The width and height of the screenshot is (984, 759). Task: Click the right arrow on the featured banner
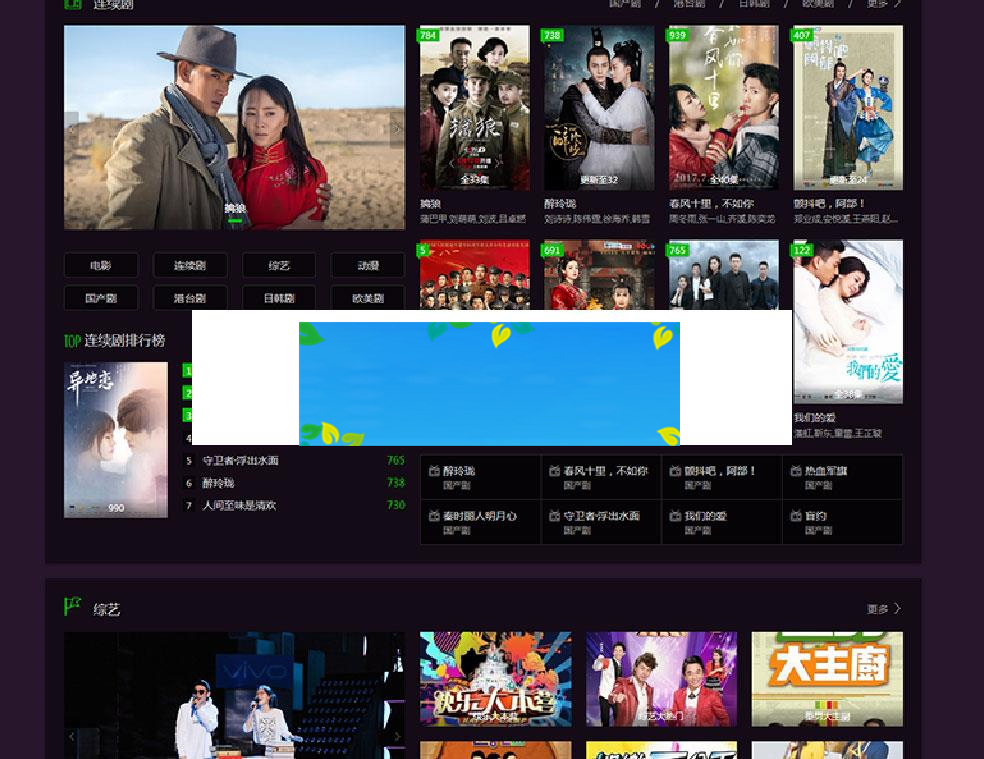point(397,128)
